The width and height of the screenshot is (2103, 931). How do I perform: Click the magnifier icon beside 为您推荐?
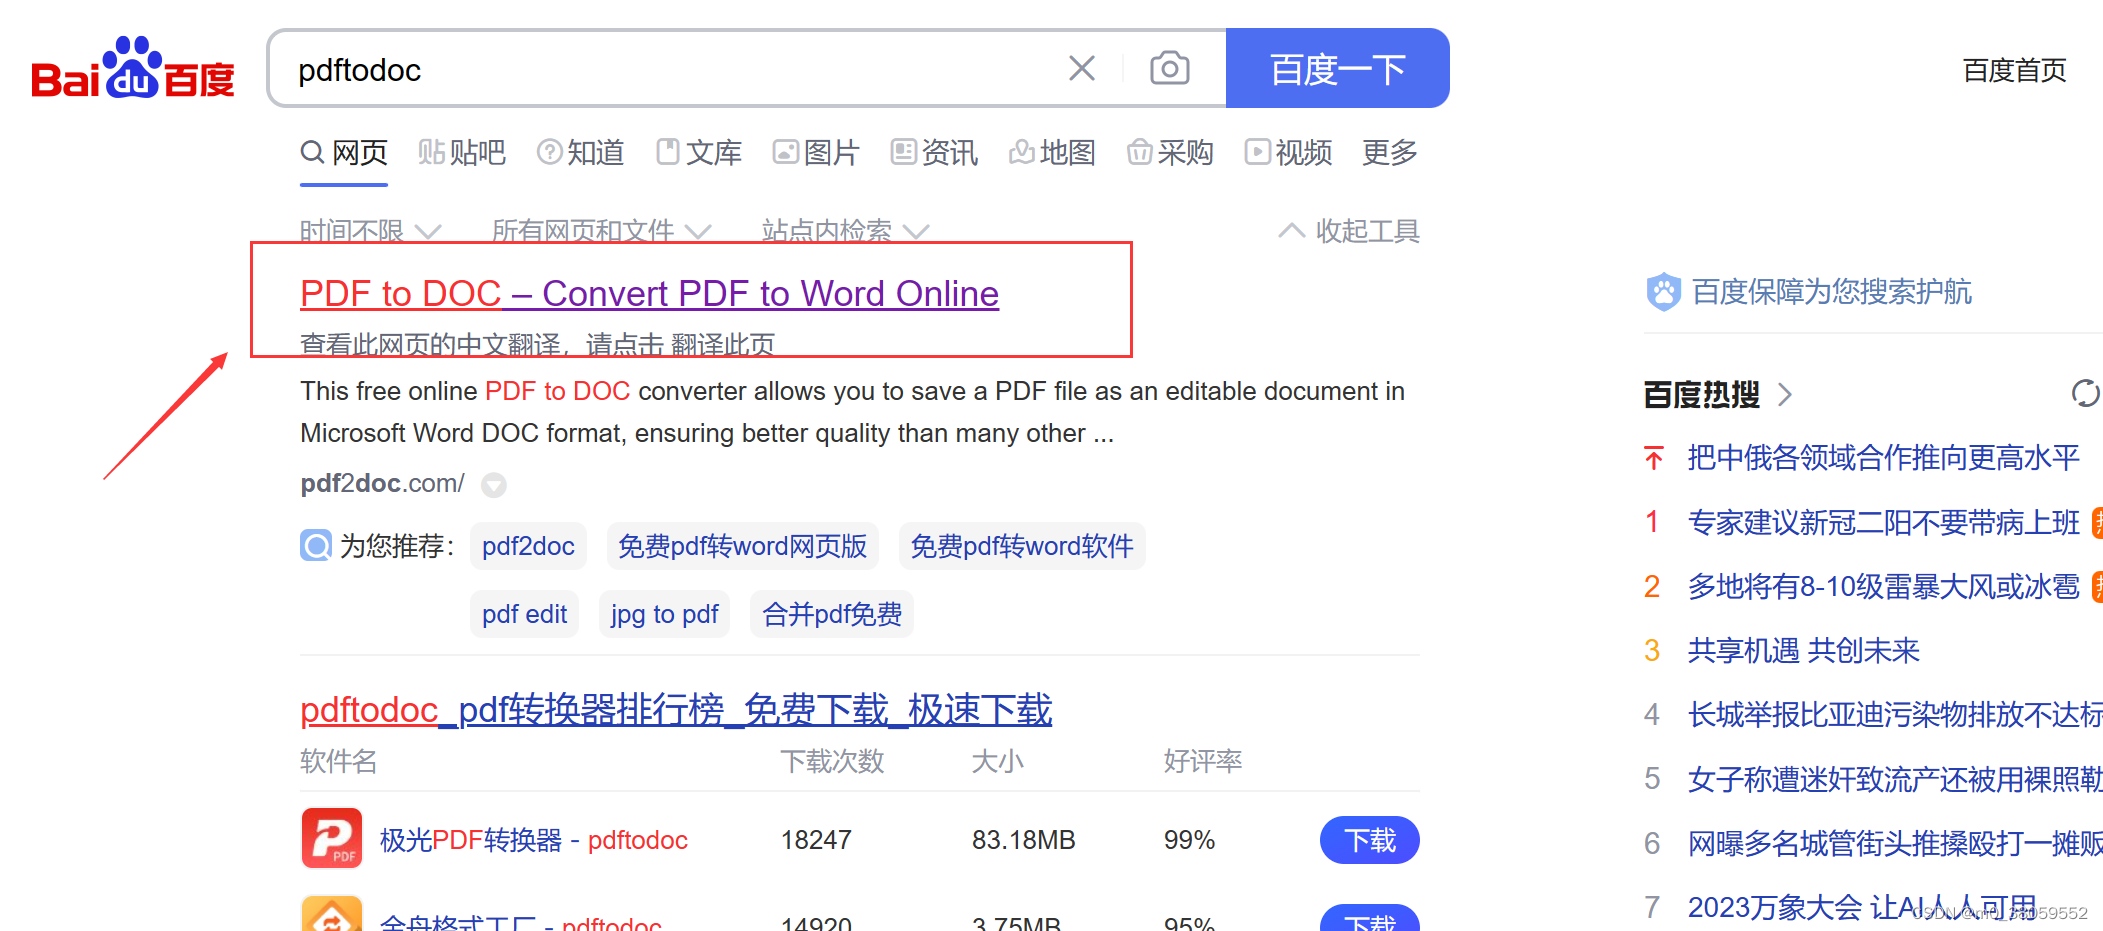(x=315, y=545)
